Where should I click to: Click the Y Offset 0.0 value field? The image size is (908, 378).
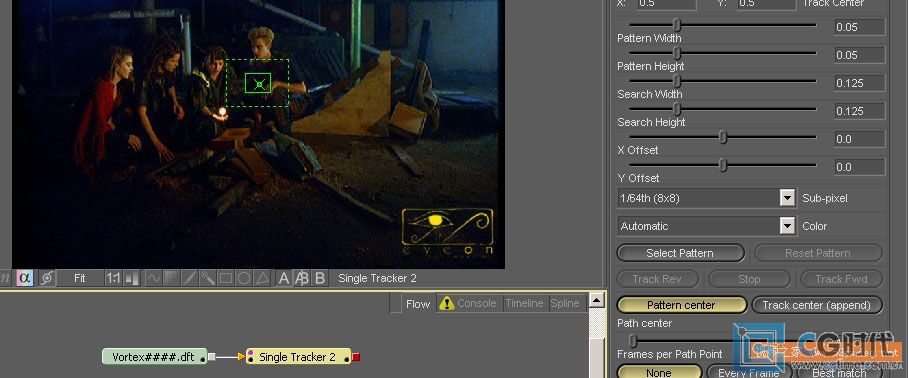859,167
